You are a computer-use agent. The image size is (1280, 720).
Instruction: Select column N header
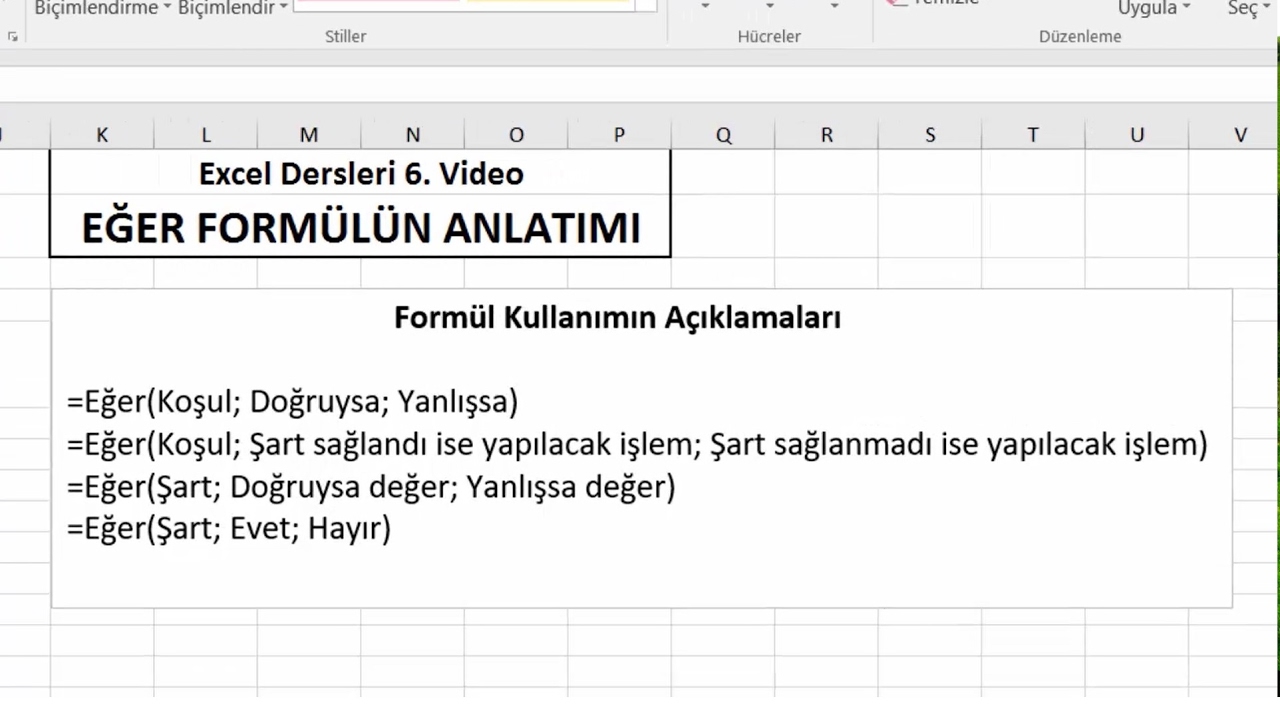(413, 135)
